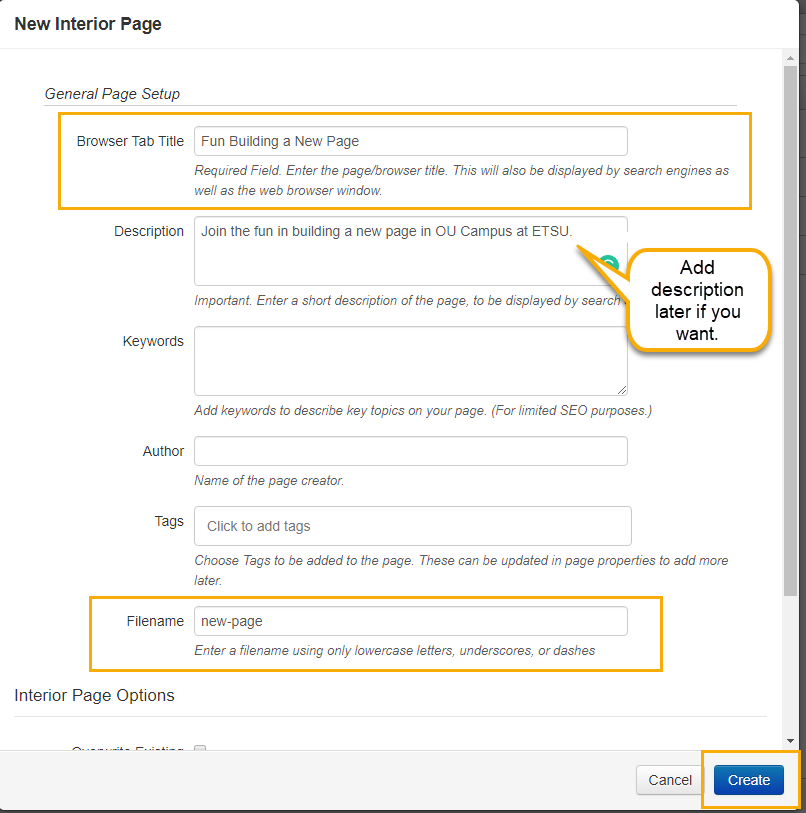806x813 pixels.
Task: Click the Browser Tab Title input field
Action: point(410,141)
